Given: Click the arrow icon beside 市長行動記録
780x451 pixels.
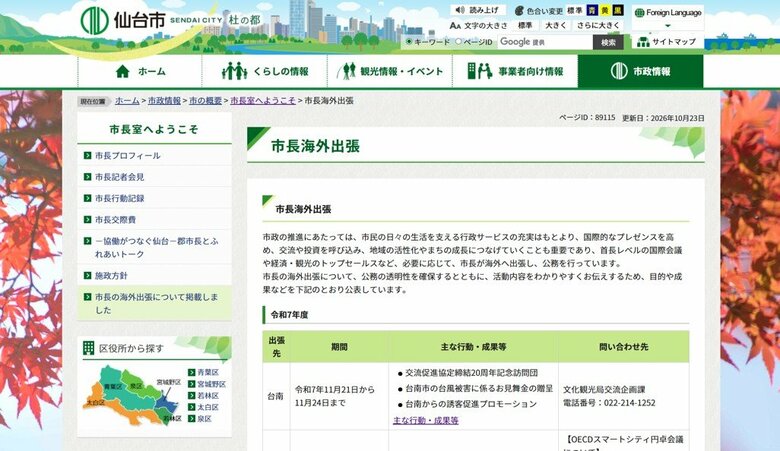Looking at the screenshot, I should pyautogui.click(x=88, y=198).
